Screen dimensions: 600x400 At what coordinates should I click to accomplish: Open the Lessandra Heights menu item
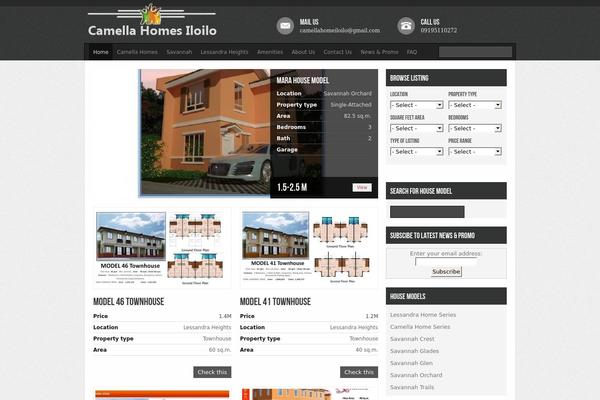[224, 52]
